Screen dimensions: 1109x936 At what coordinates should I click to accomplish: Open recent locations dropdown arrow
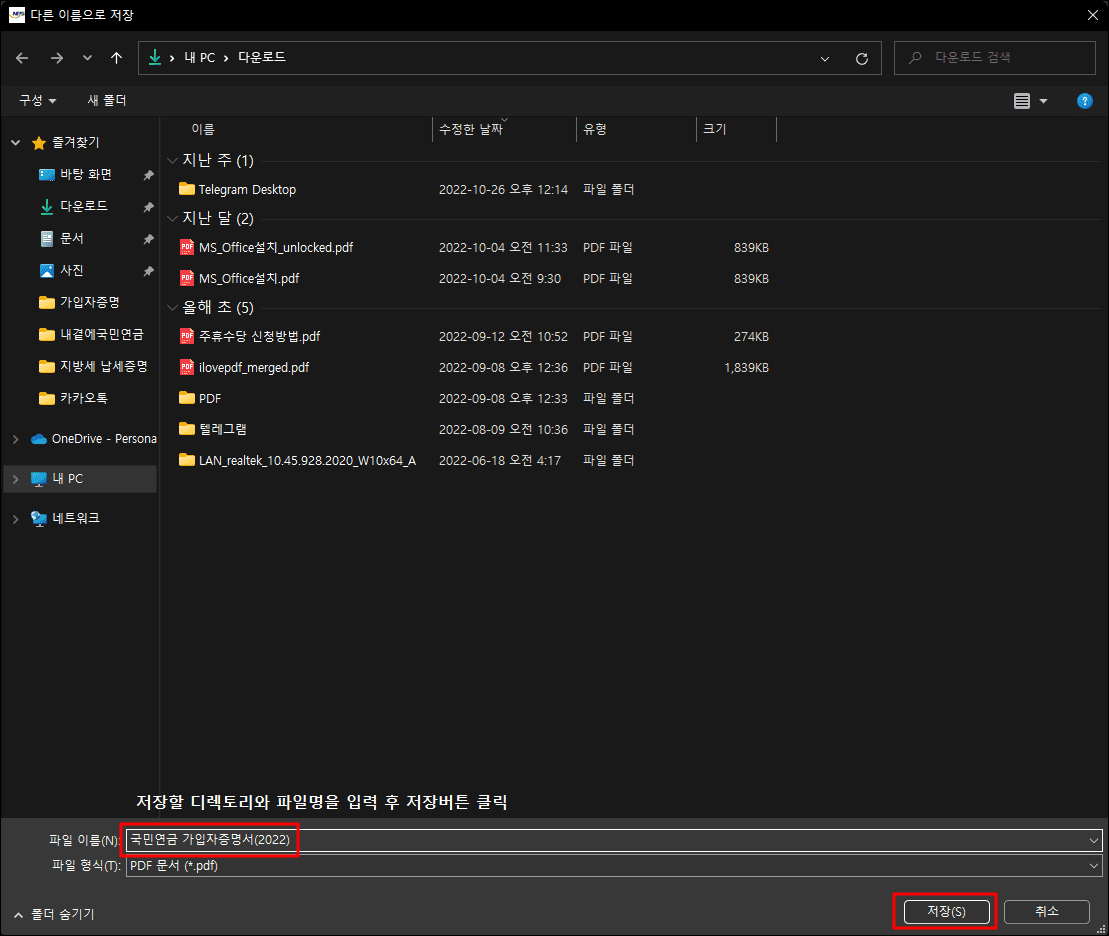pyautogui.click(x=87, y=58)
